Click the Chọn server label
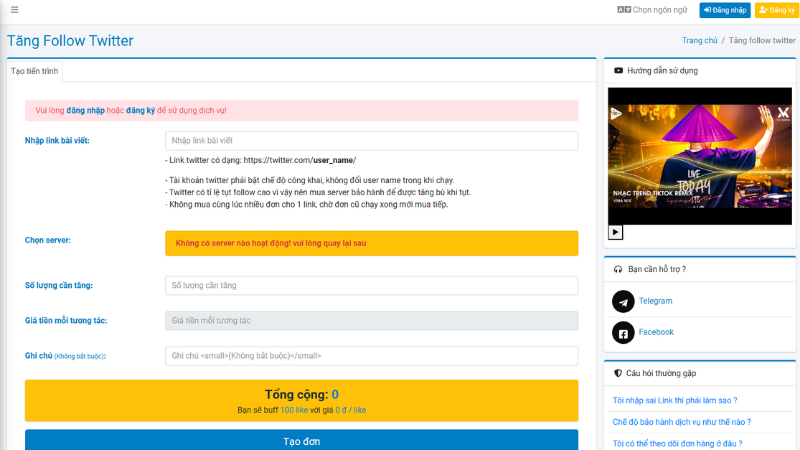 (x=48, y=240)
